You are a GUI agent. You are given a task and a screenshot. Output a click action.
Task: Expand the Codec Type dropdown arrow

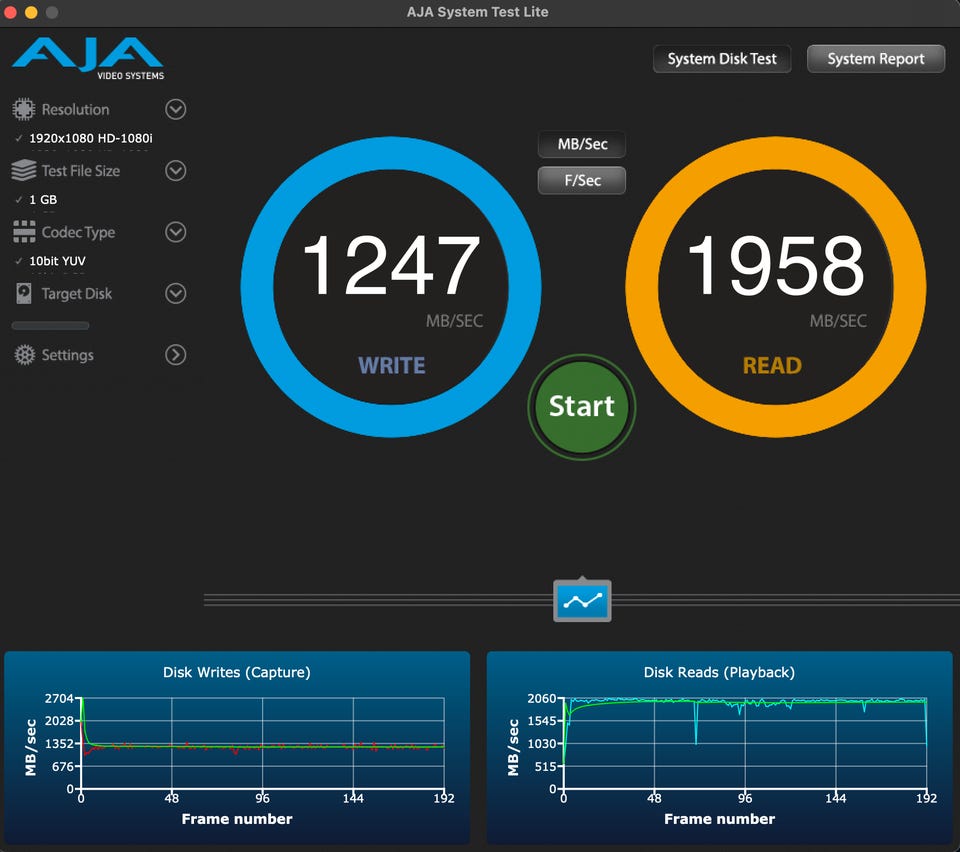point(176,232)
